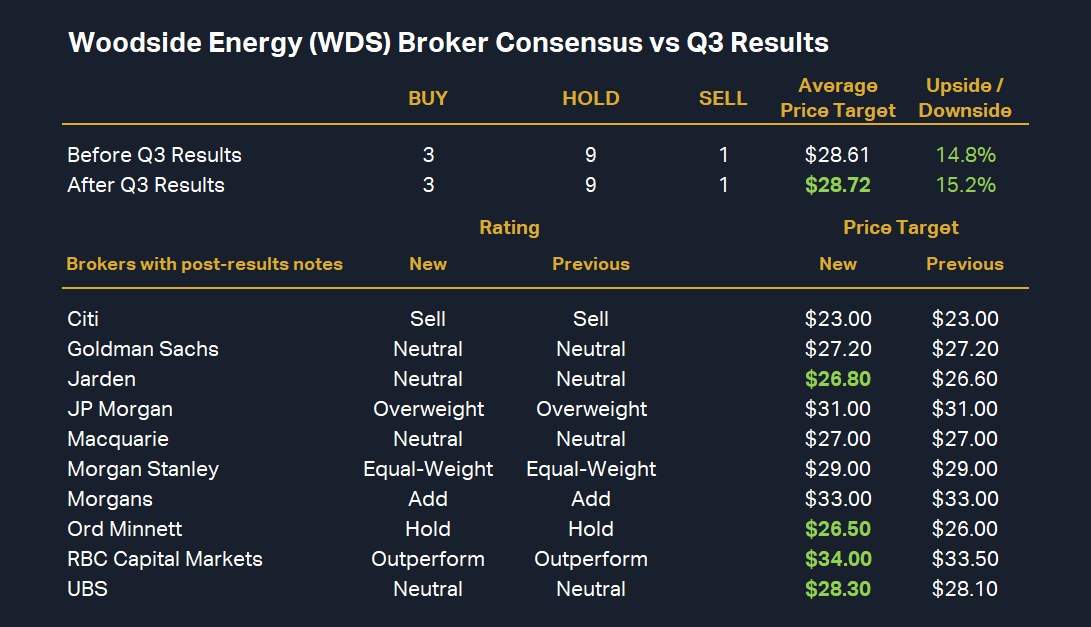
Task: Select Jarden's new $26.80 price target
Action: point(838,379)
